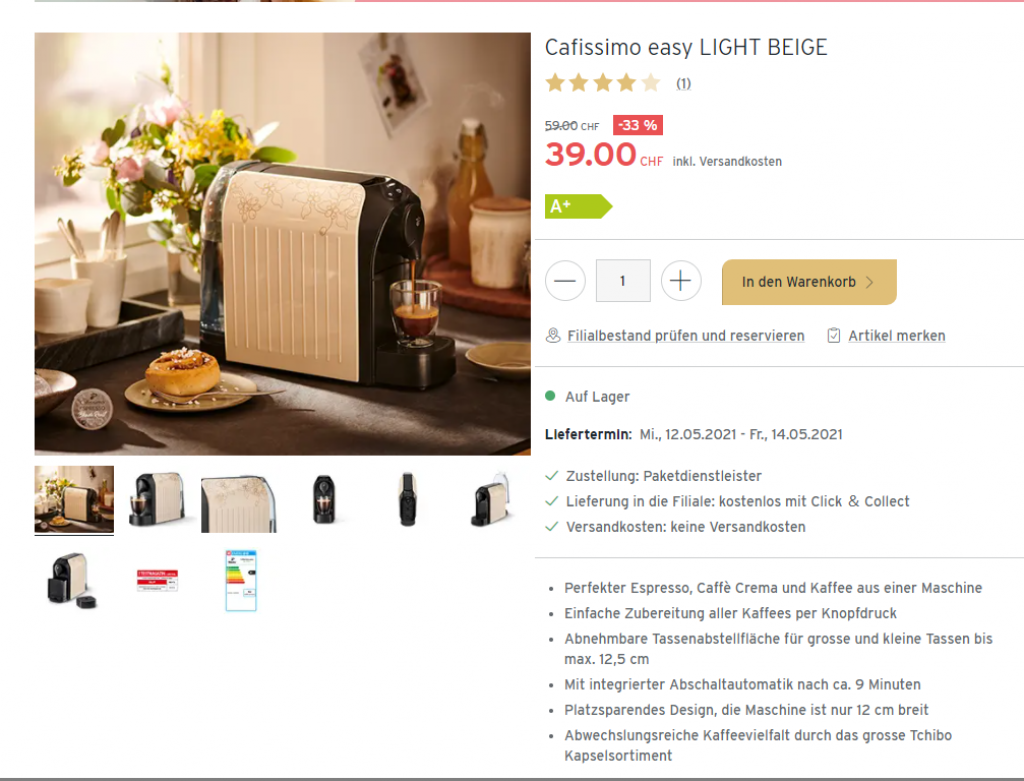The image size is (1024, 781).
Task: Open the review count (1)
Action: pyautogui.click(x=683, y=84)
